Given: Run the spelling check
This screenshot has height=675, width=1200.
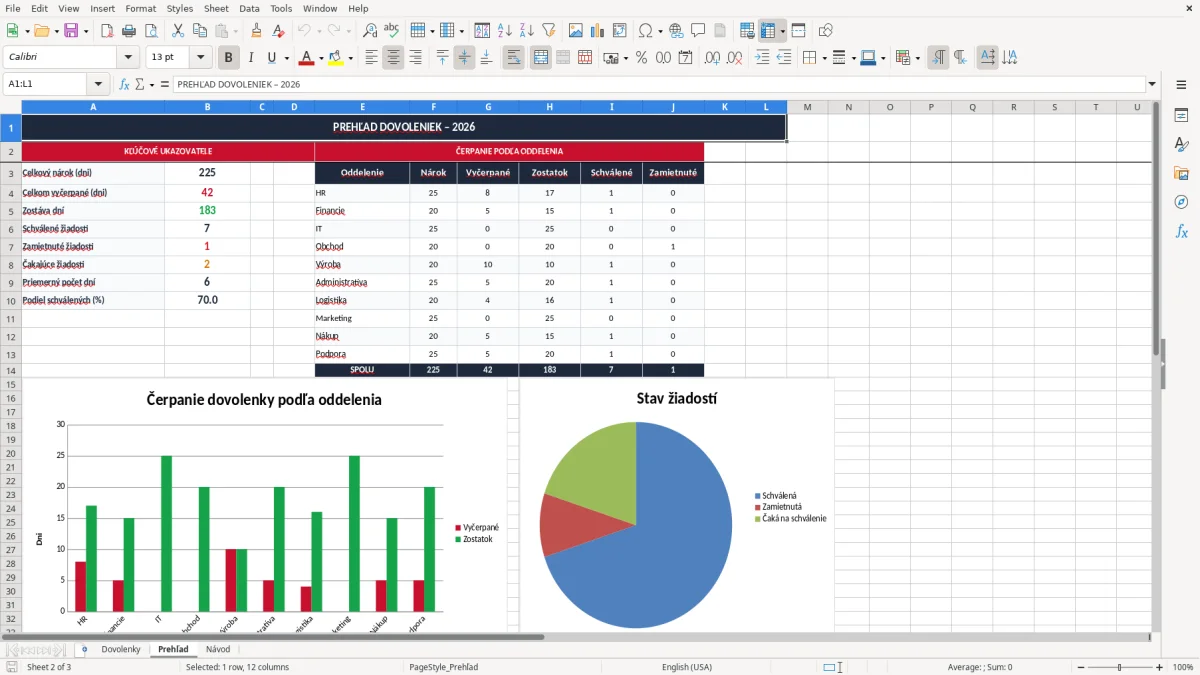Looking at the screenshot, I should [x=392, y=31].
